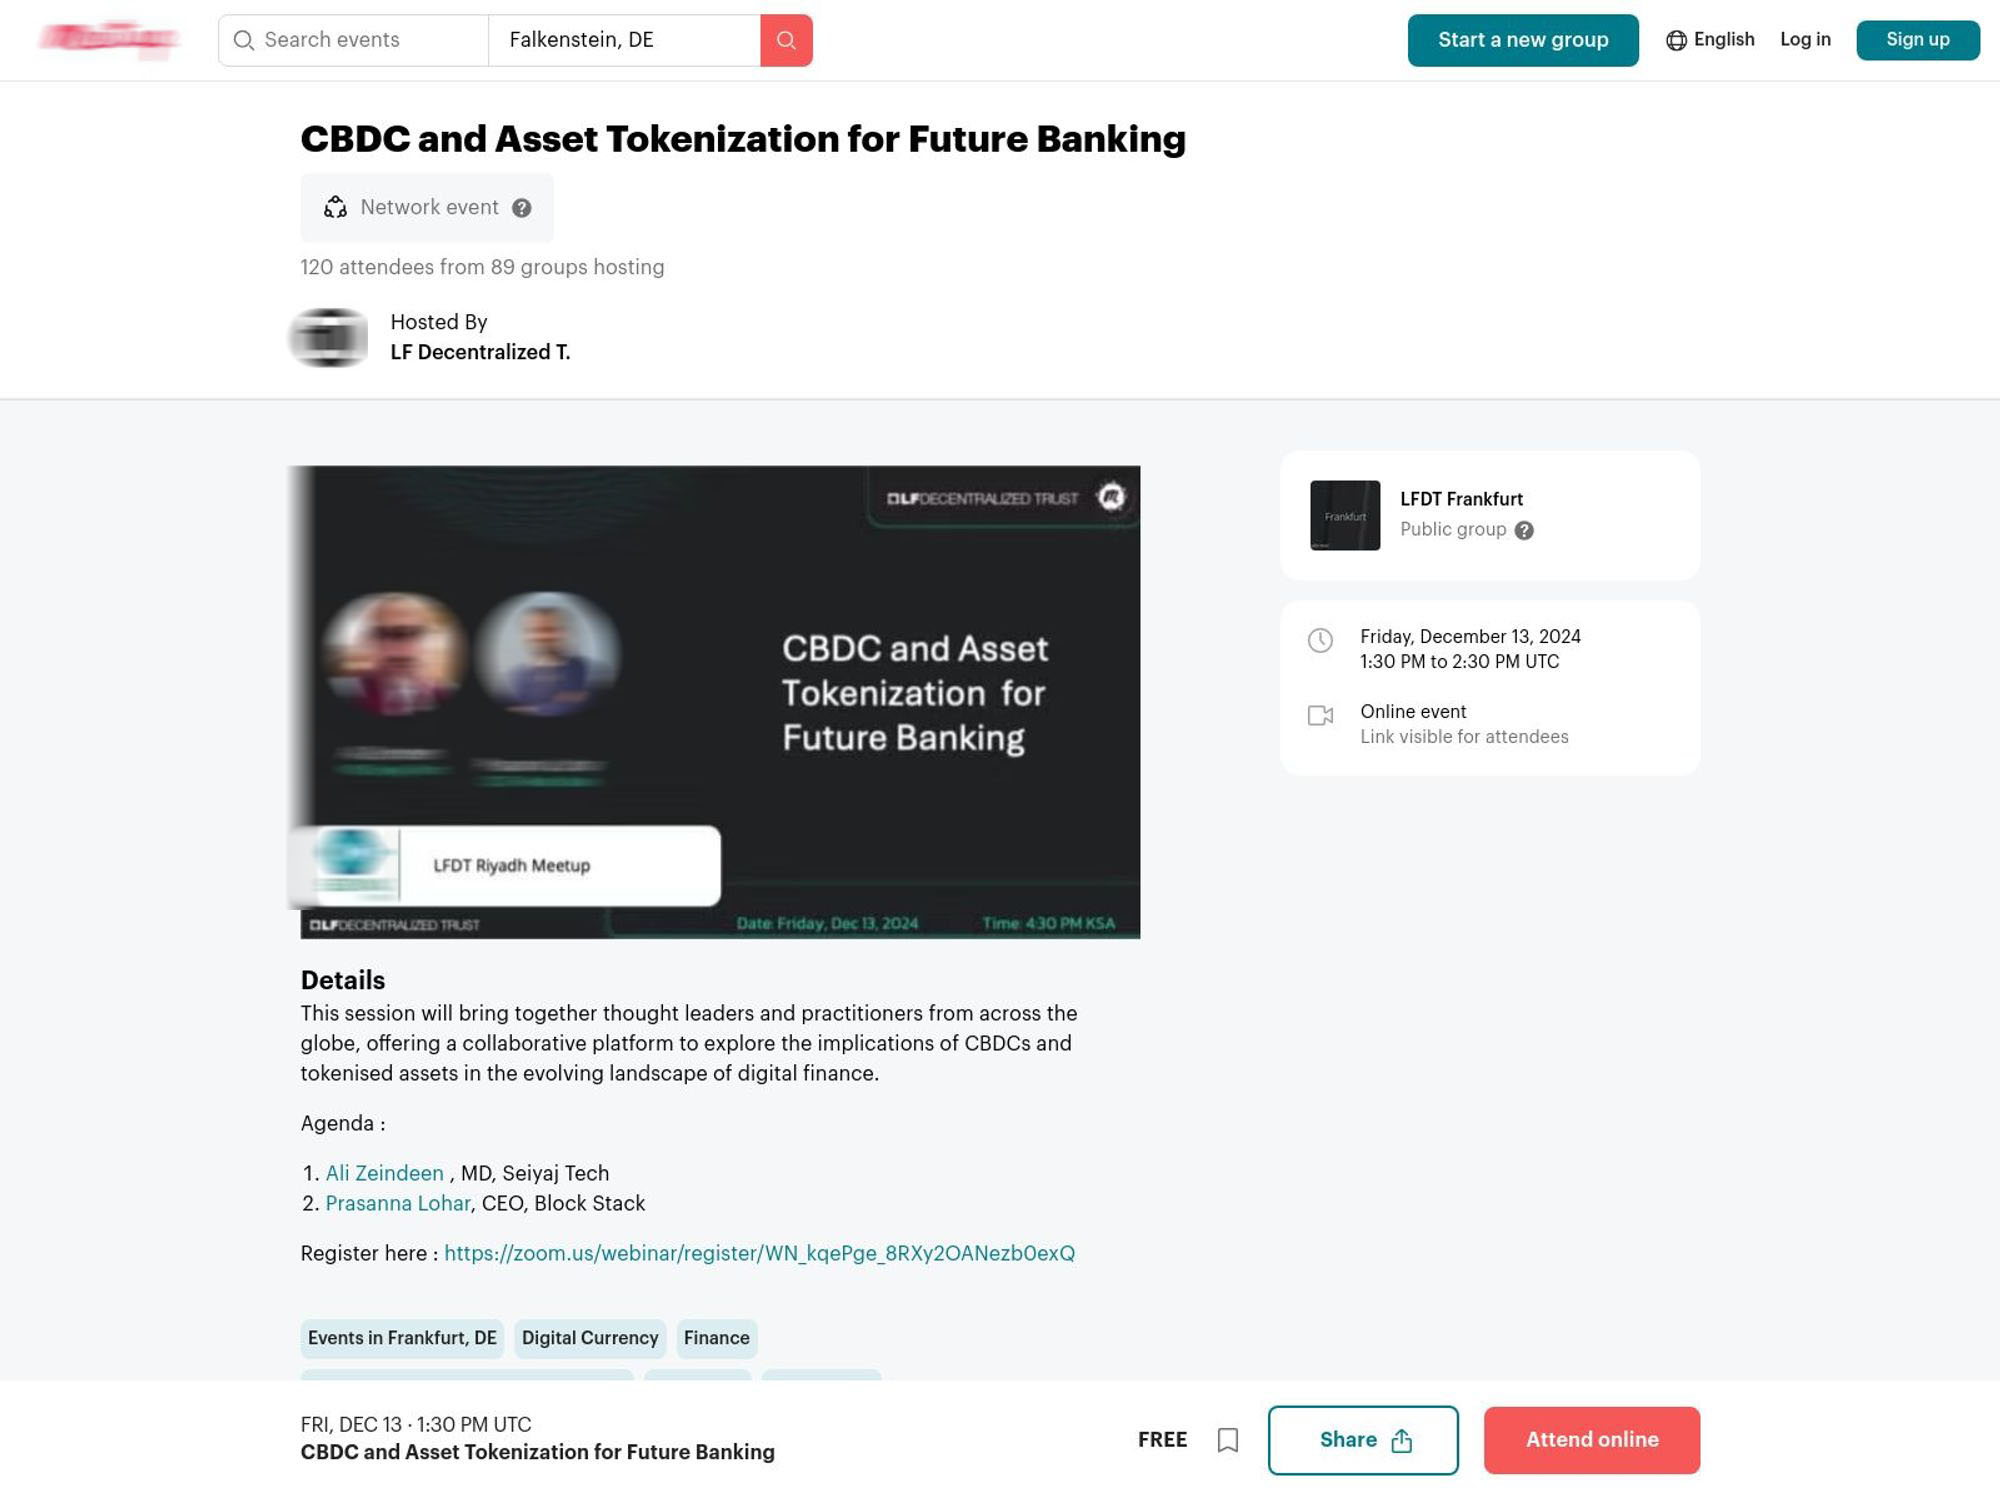Select the Finance filter tag
Image resolution: width=2000 pixels, height=1500 pixels.
coord(715,1338)
